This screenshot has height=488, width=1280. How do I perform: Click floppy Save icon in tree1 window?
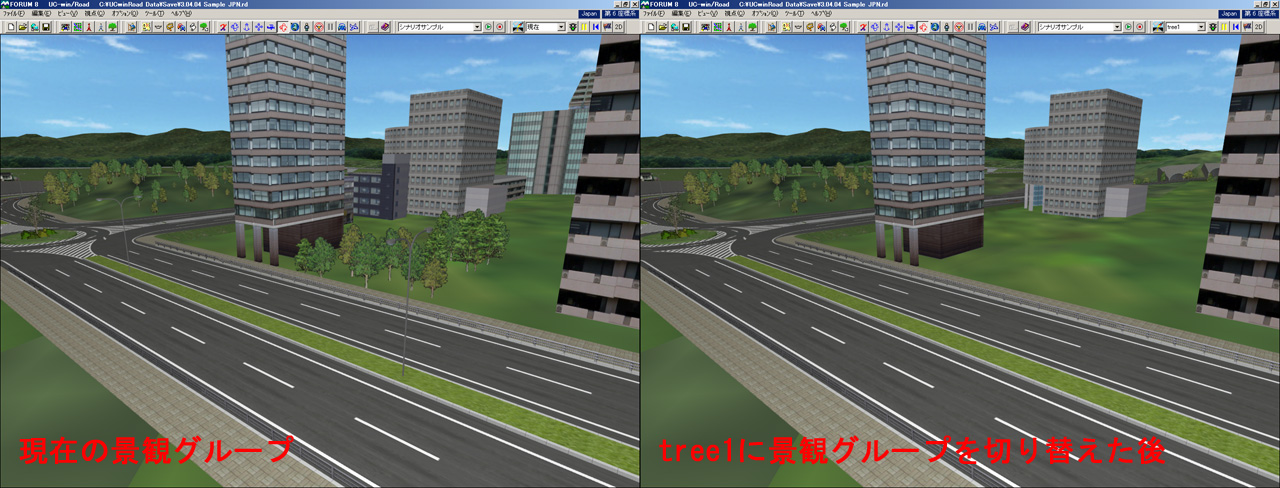tap(686, 27)
